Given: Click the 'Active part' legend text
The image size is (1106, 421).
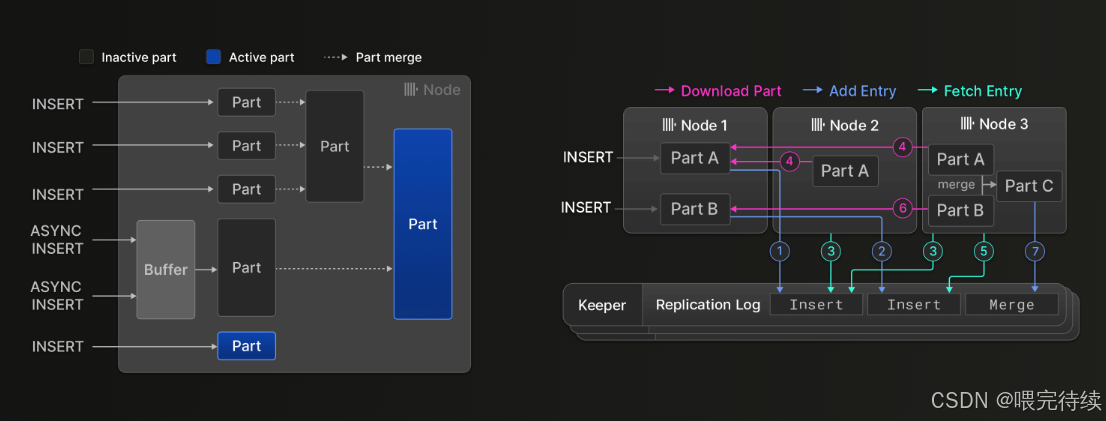Looking at the screenshot, I should coord(262,57).
